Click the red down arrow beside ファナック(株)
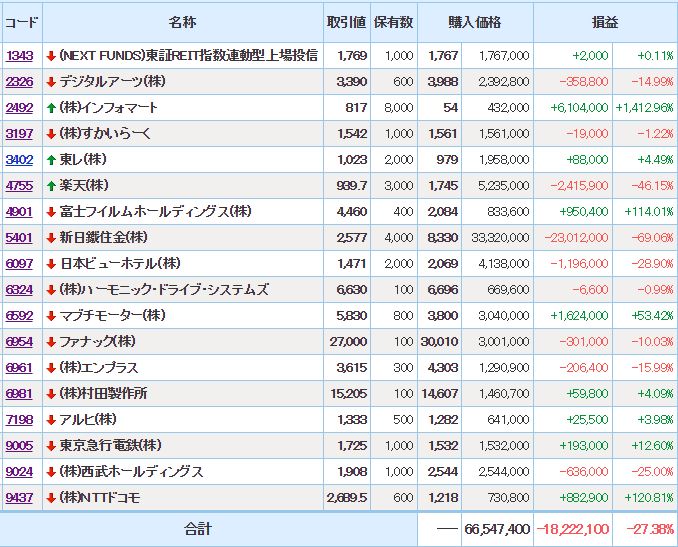 click(x=51, y=342)
